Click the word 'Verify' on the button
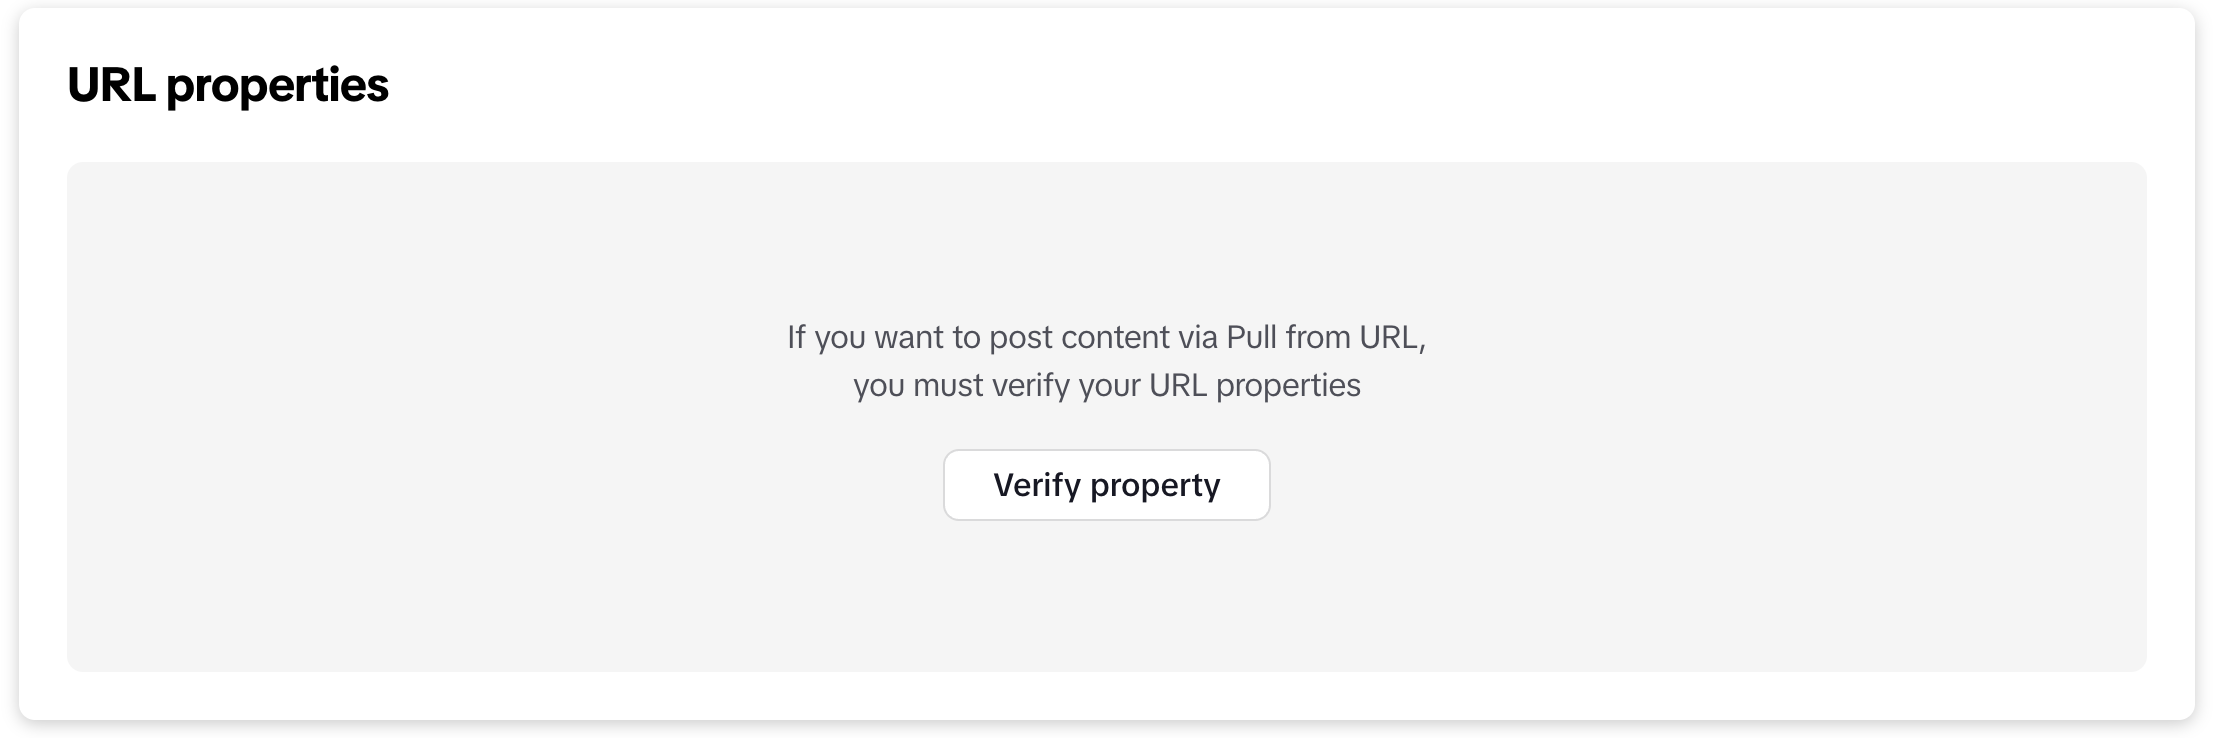The image size is (2214, 738). point(1037,485)
